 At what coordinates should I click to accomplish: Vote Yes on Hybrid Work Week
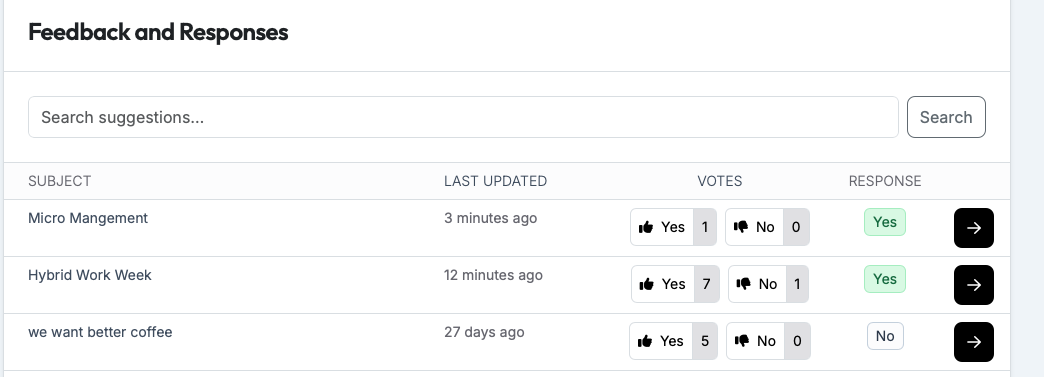pos(675,284)
